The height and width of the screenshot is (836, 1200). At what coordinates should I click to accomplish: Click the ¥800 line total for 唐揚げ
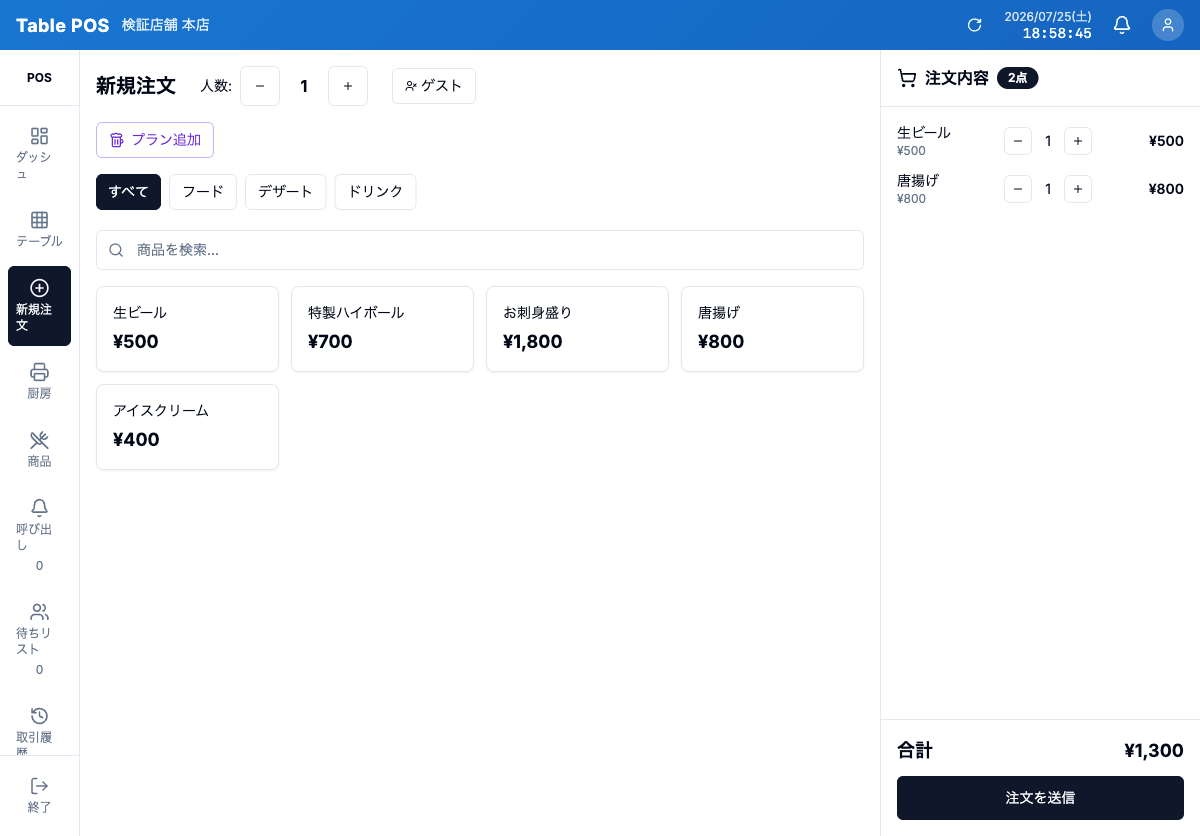point(1166,189)
